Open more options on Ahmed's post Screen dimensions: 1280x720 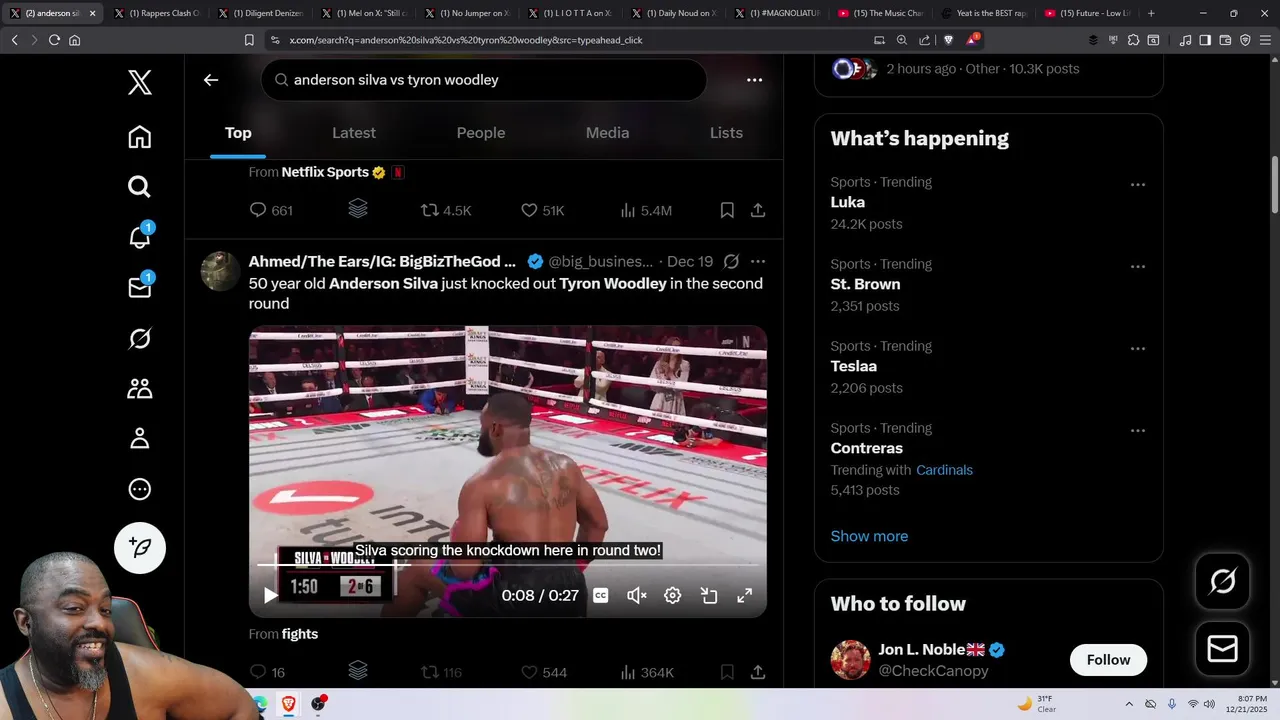(x=758, y=261)
